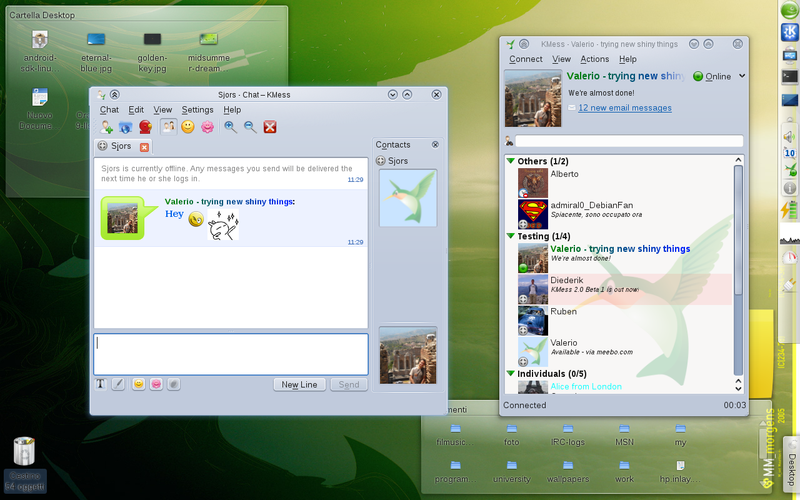This screenshot has height=500, width=800.
Task: Click the chat message input field
Action: click(x=230, y=353)
